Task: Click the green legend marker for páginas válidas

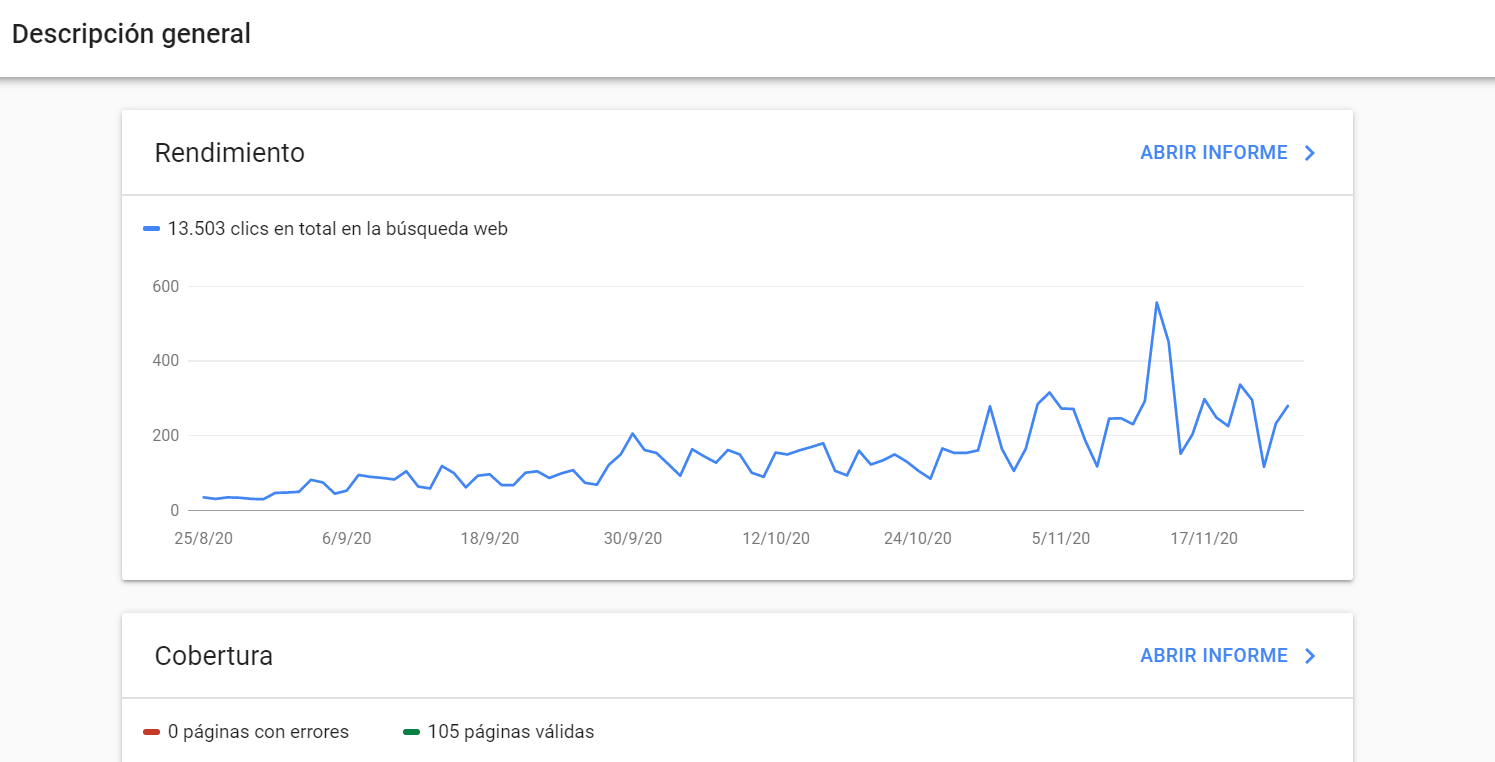Action: [x=411, y=732]
